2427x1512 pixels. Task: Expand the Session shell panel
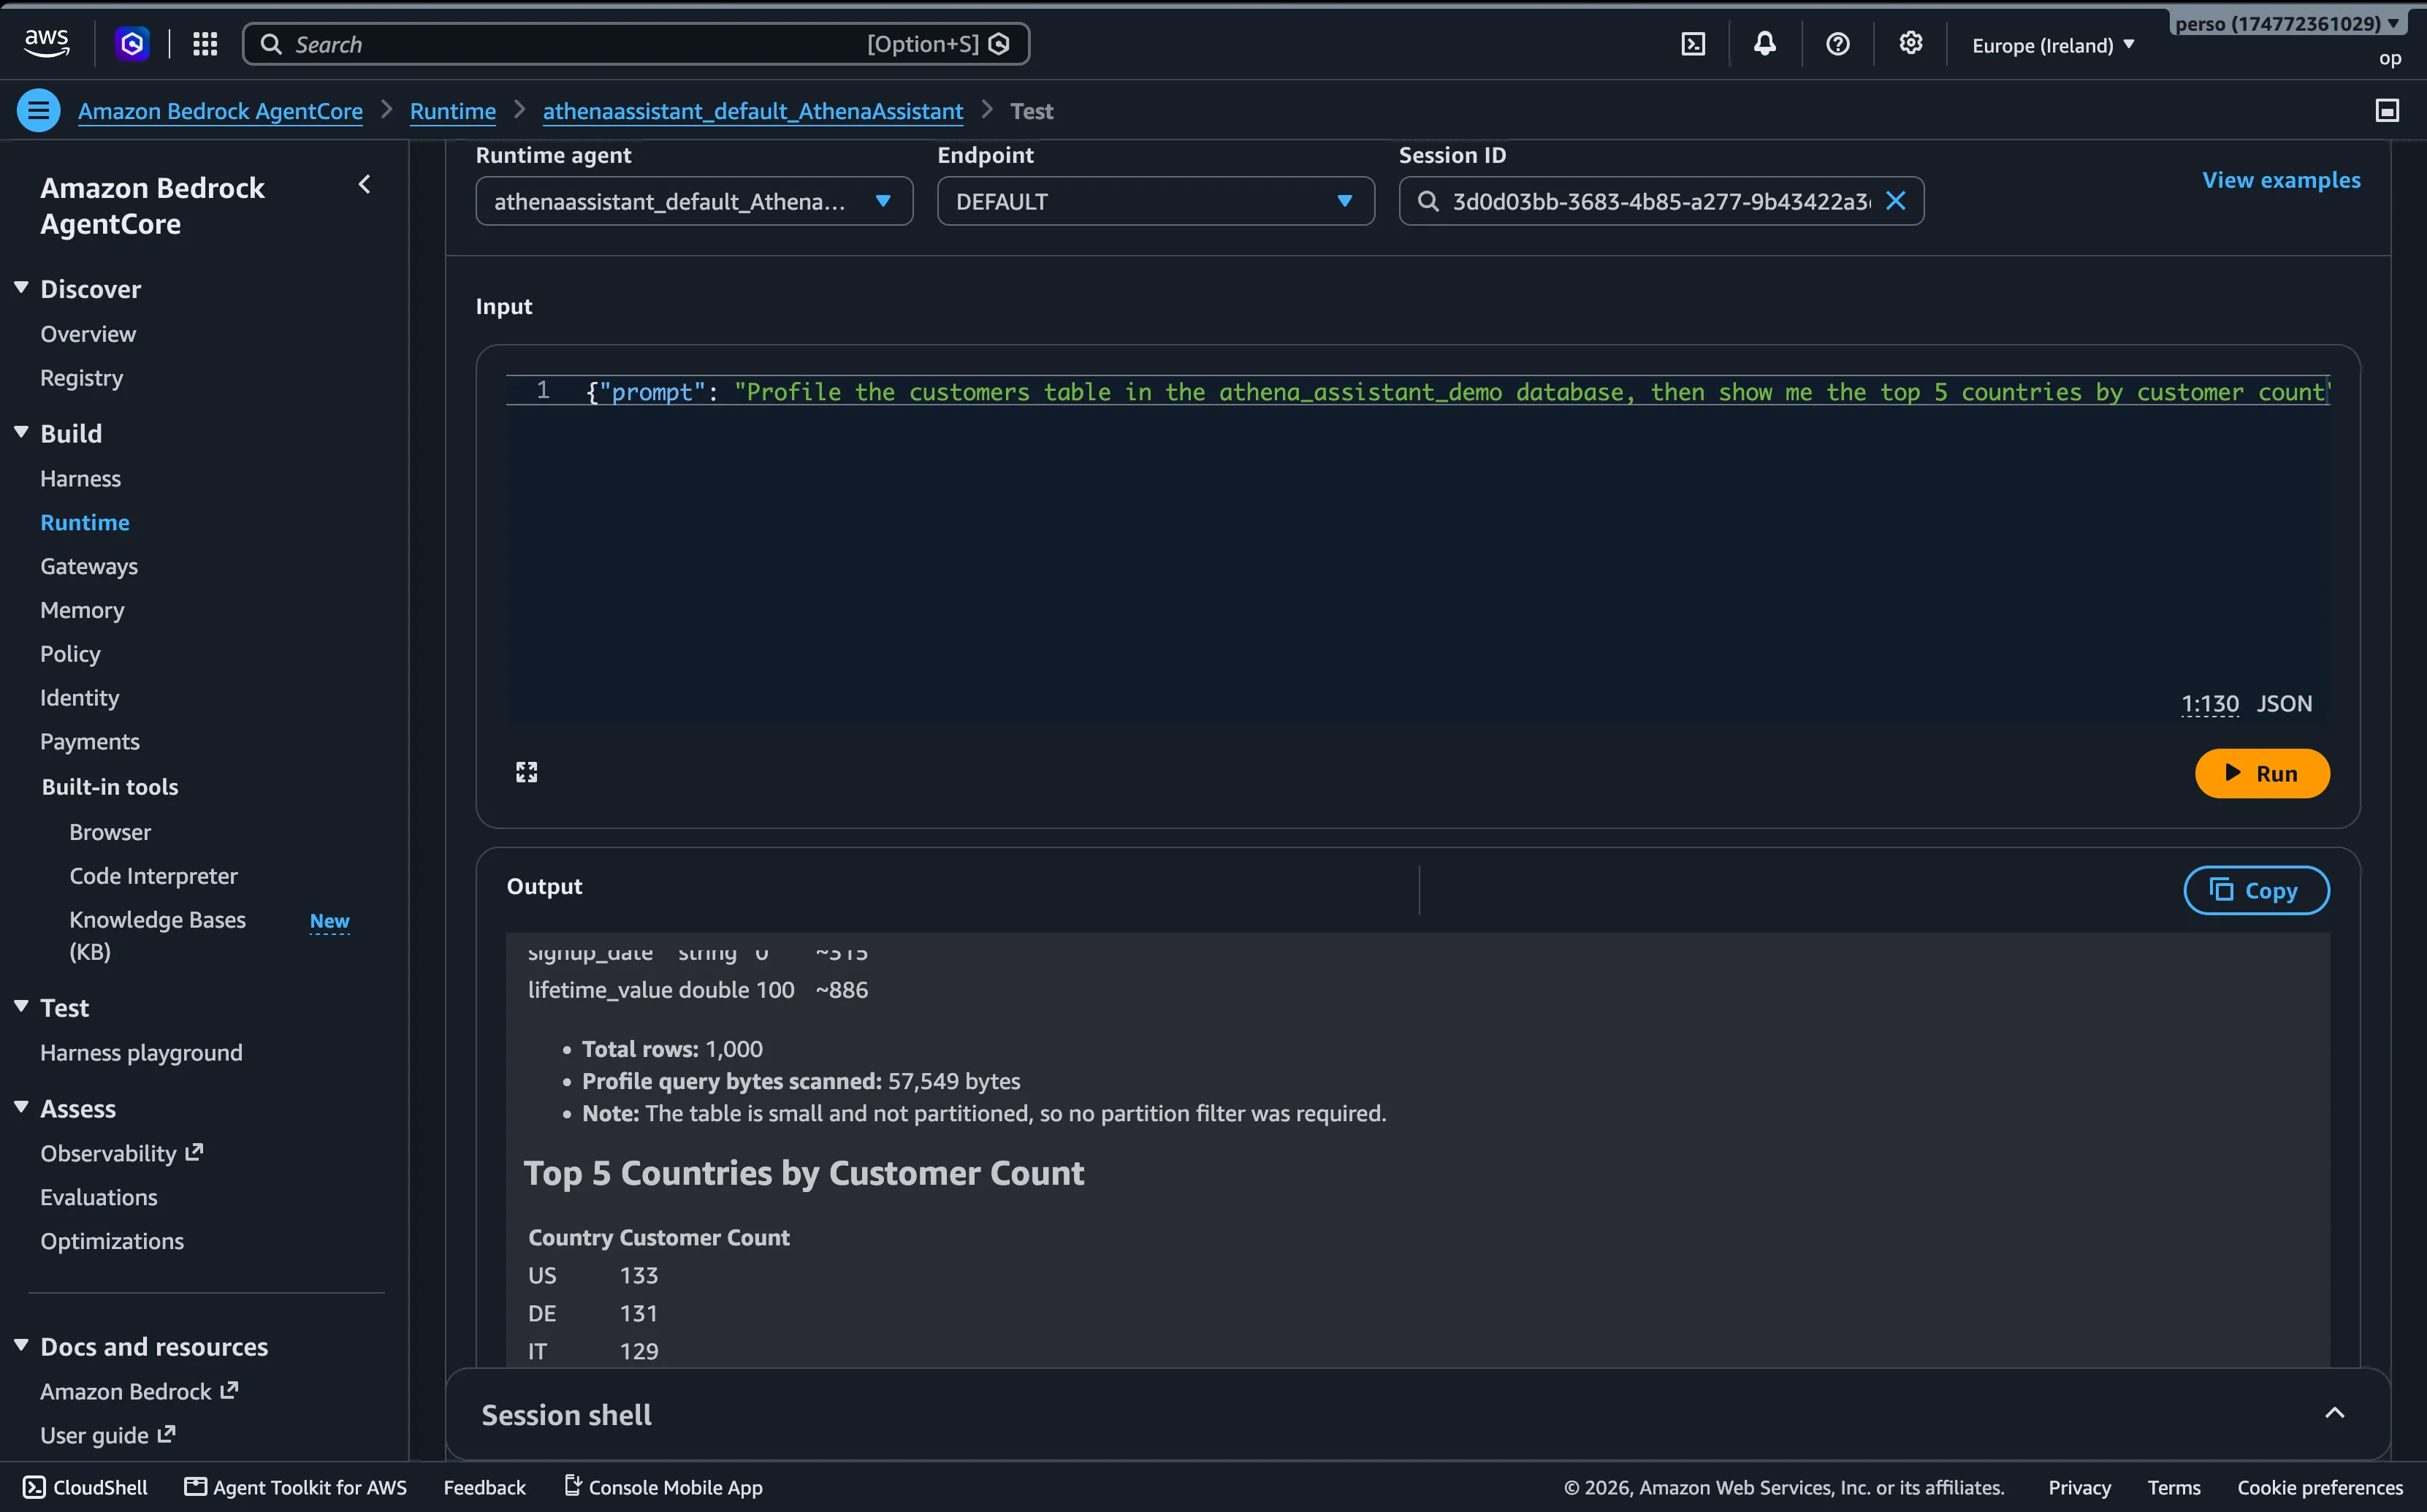point(2334,1413)
